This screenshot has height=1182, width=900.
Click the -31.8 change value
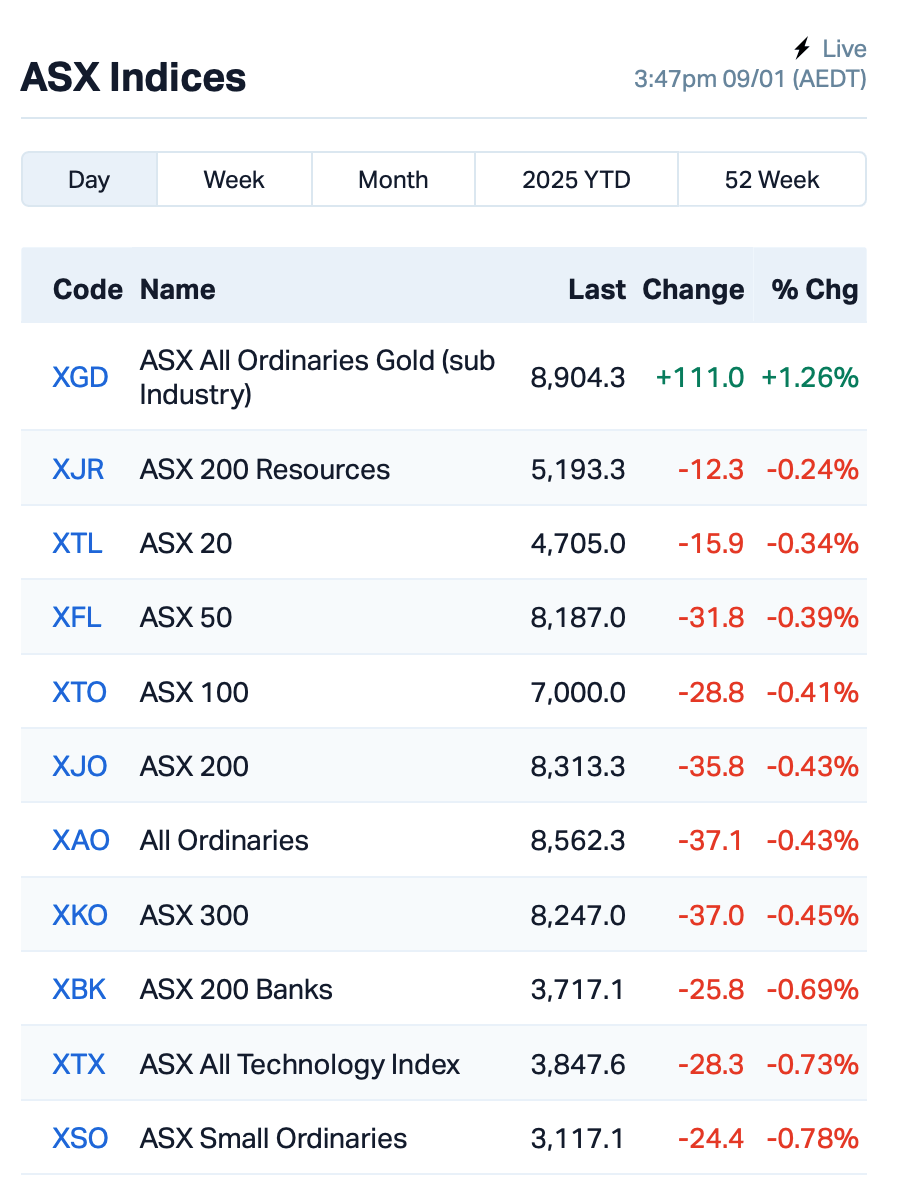click(x=711, y=617)
